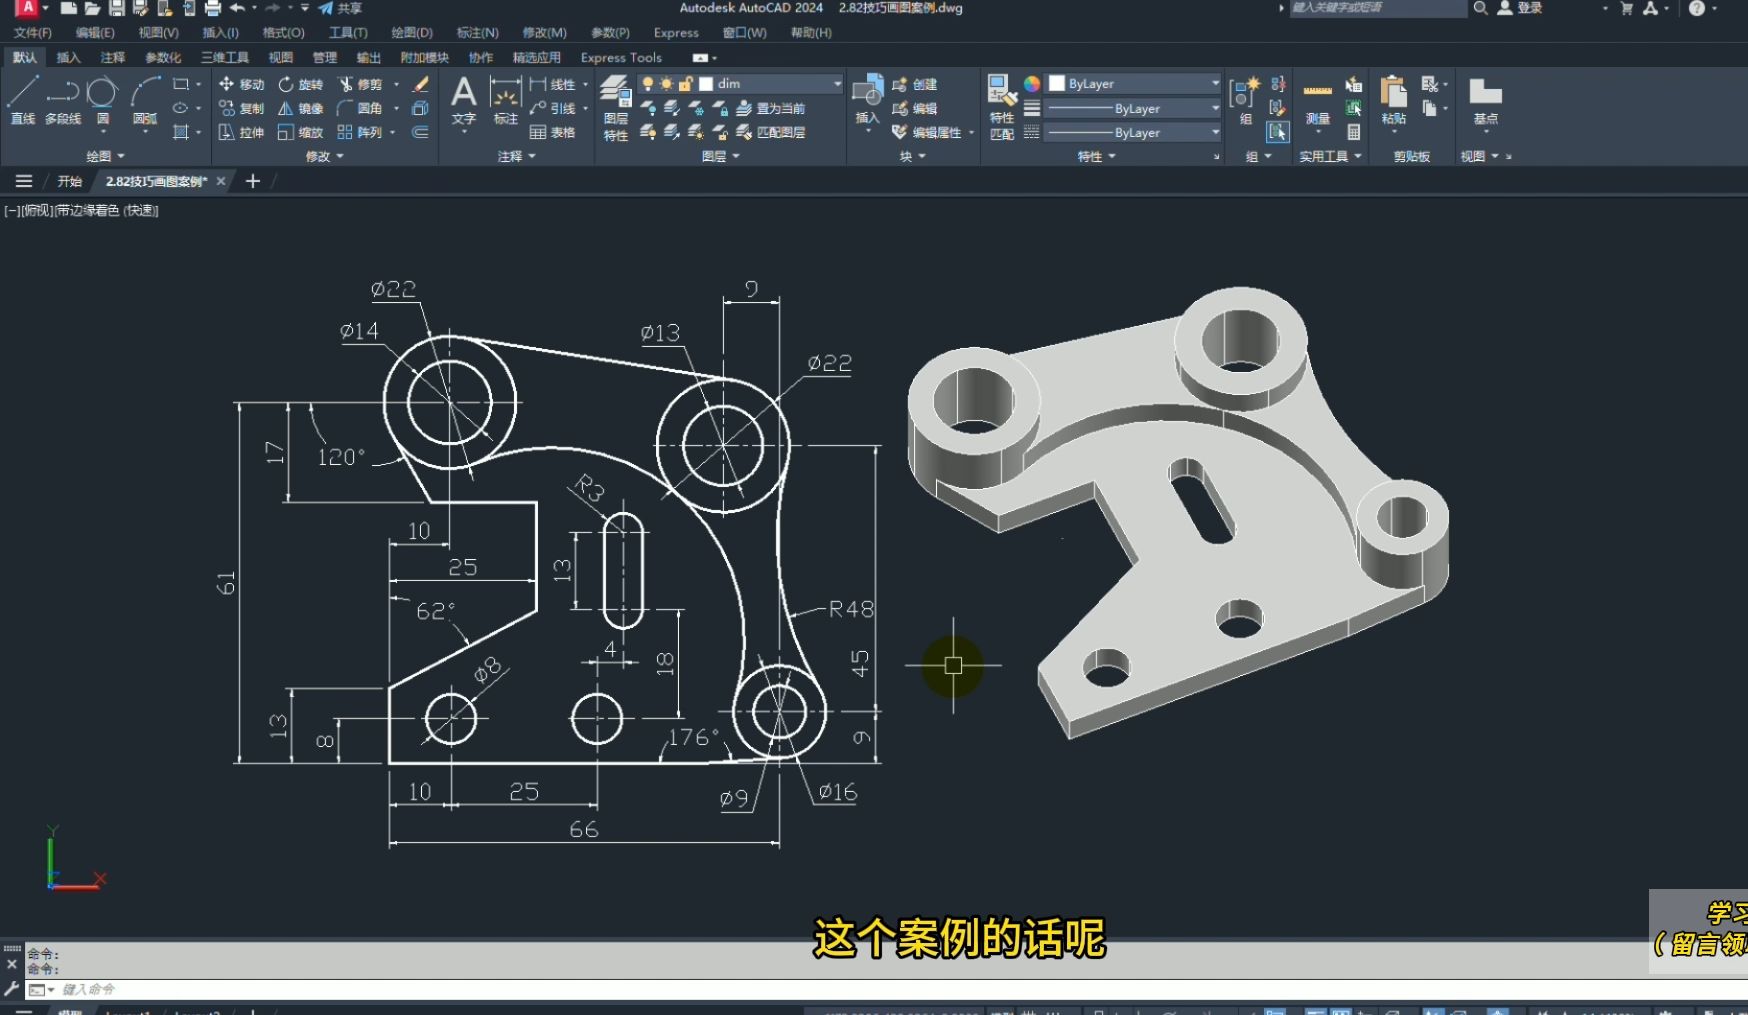Expand the Draw (绘图) panel flyout

pyautogui.click(x=105, y=156)
